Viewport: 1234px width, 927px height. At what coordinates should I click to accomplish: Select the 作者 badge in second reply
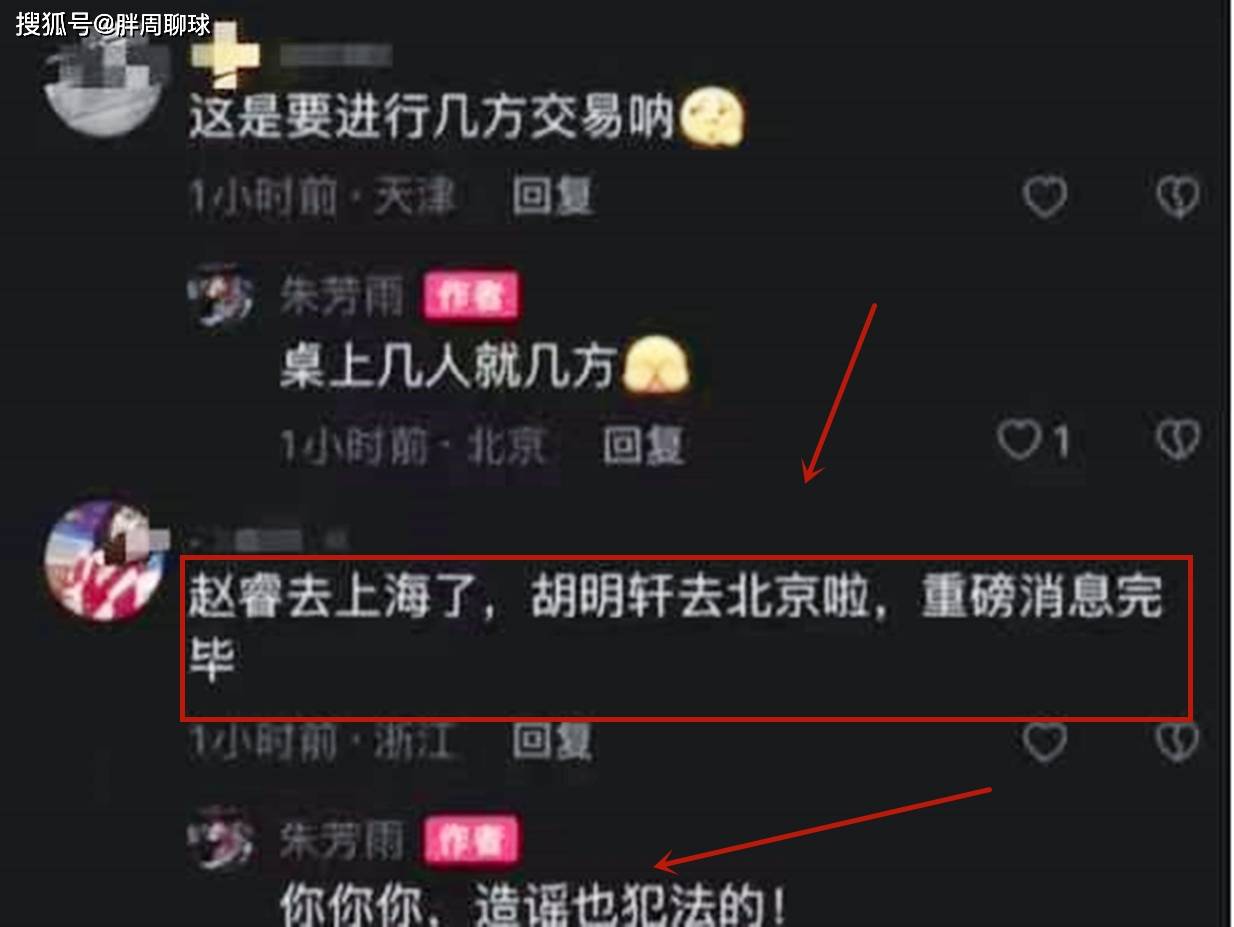point(472,840)
